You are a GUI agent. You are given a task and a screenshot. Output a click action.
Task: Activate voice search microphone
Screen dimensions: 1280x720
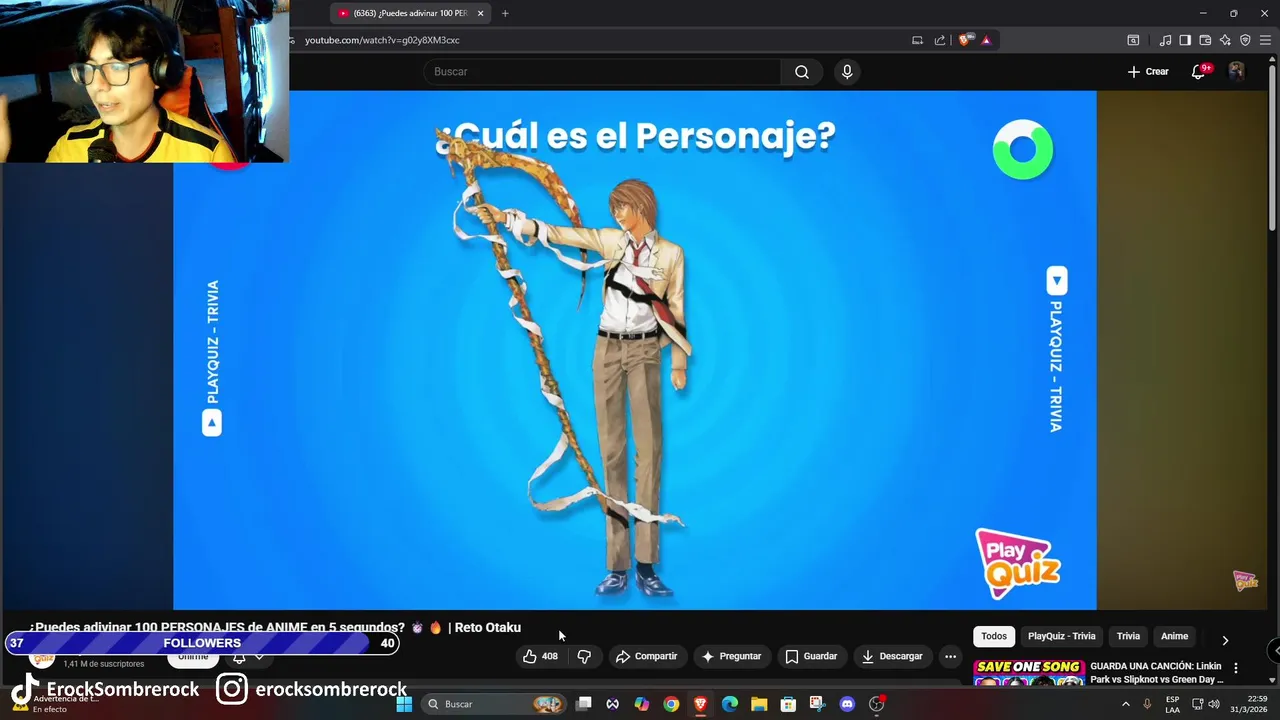click(847, 72)
